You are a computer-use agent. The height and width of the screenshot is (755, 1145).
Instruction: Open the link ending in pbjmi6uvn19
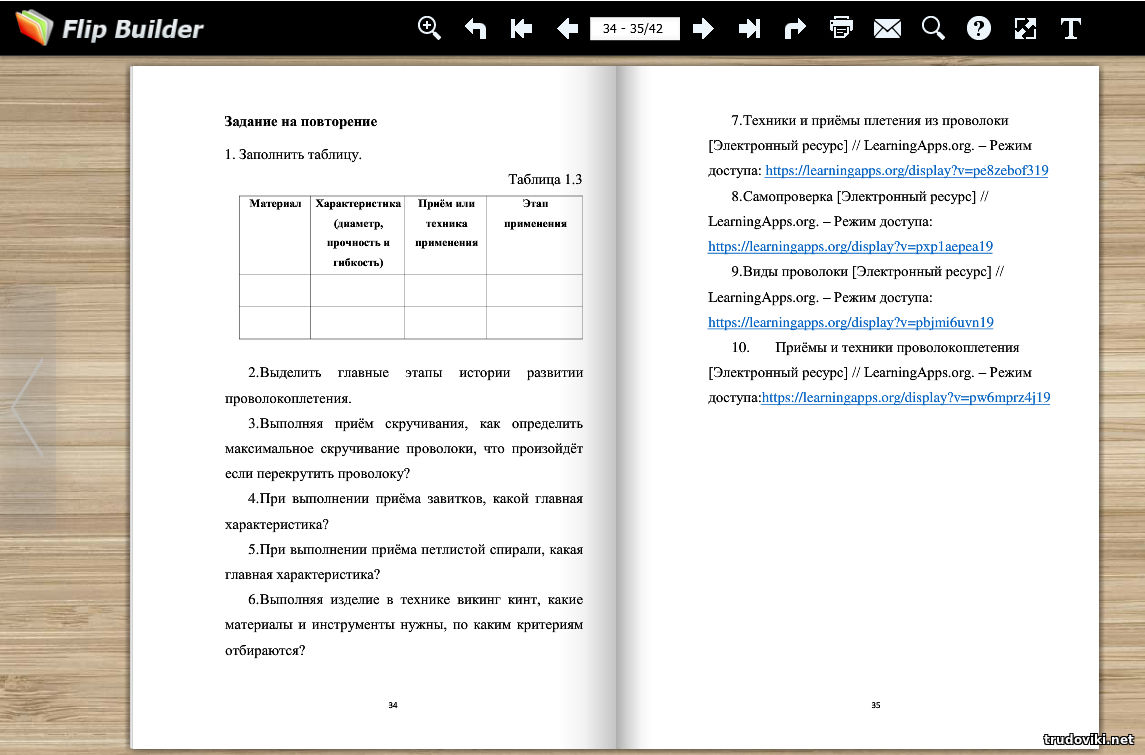point(851,322)
